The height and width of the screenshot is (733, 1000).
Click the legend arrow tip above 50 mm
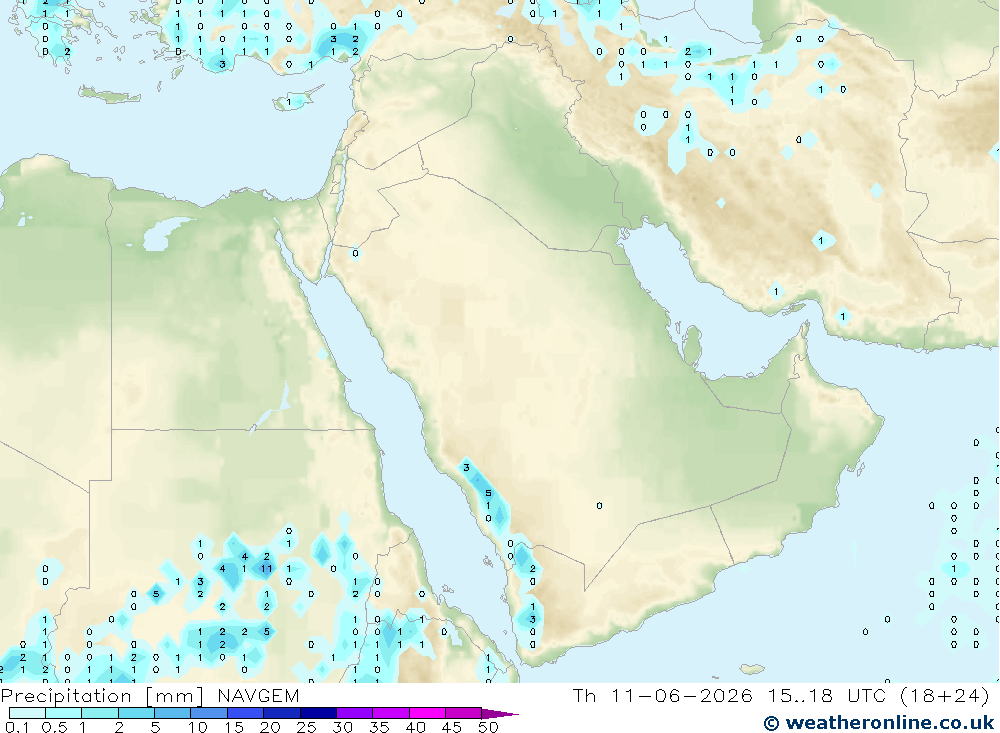[500, 714]
